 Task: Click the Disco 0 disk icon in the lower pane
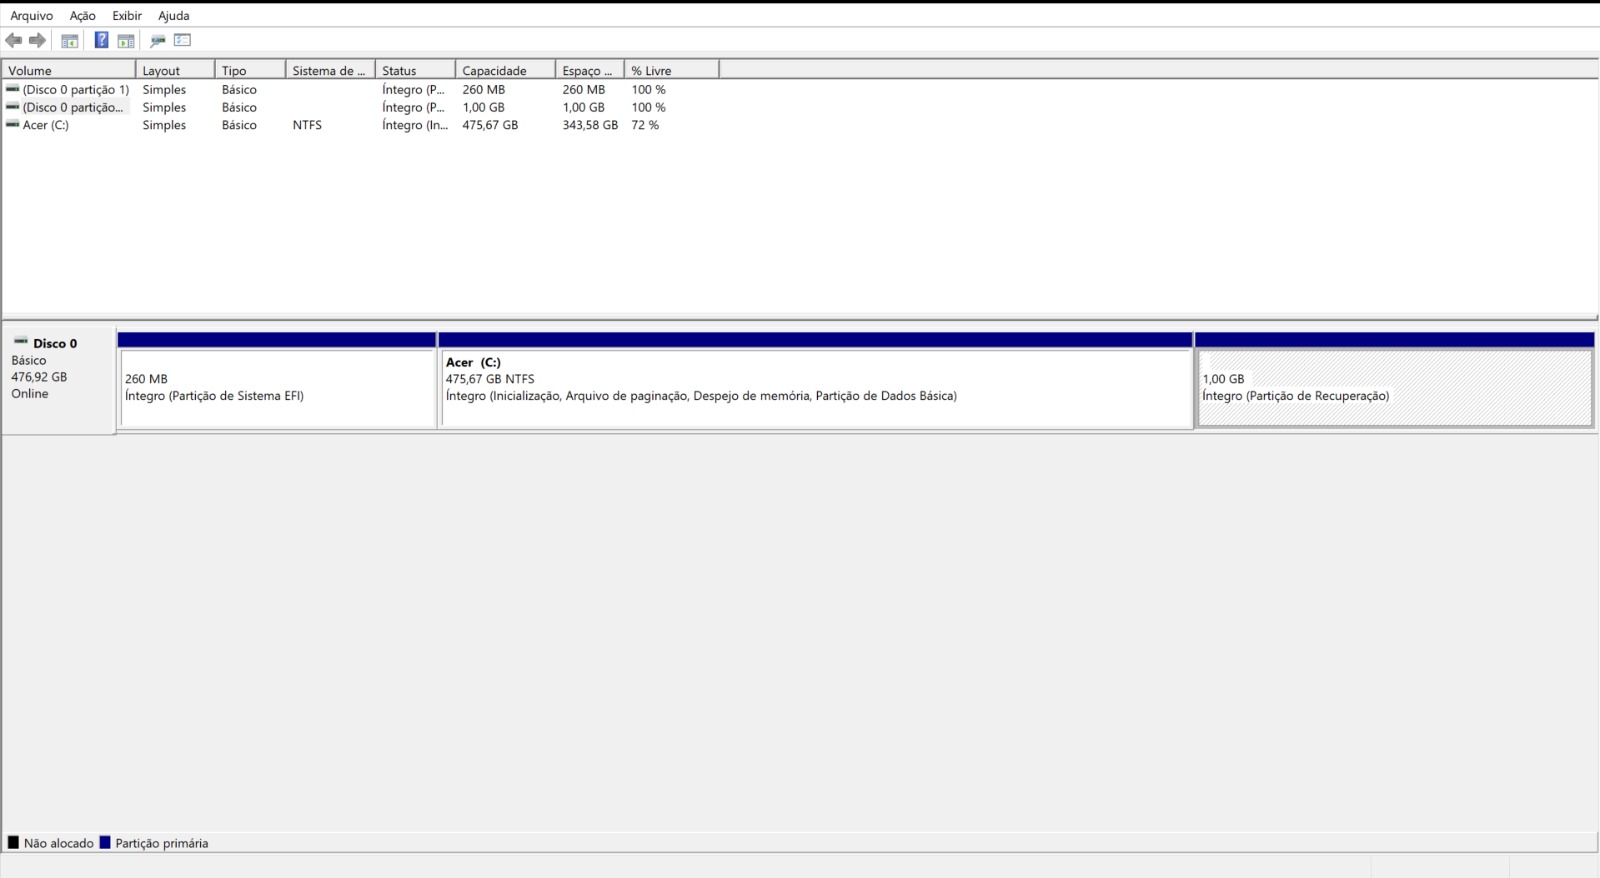[21, 342]
